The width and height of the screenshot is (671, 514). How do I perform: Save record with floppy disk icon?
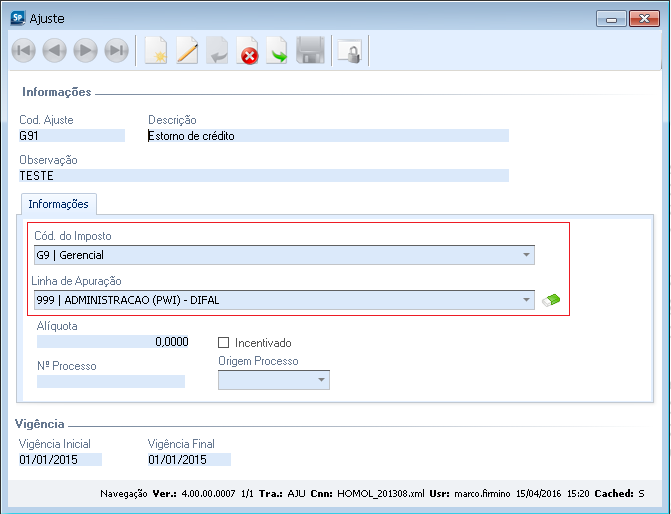(x=310, y=51)
